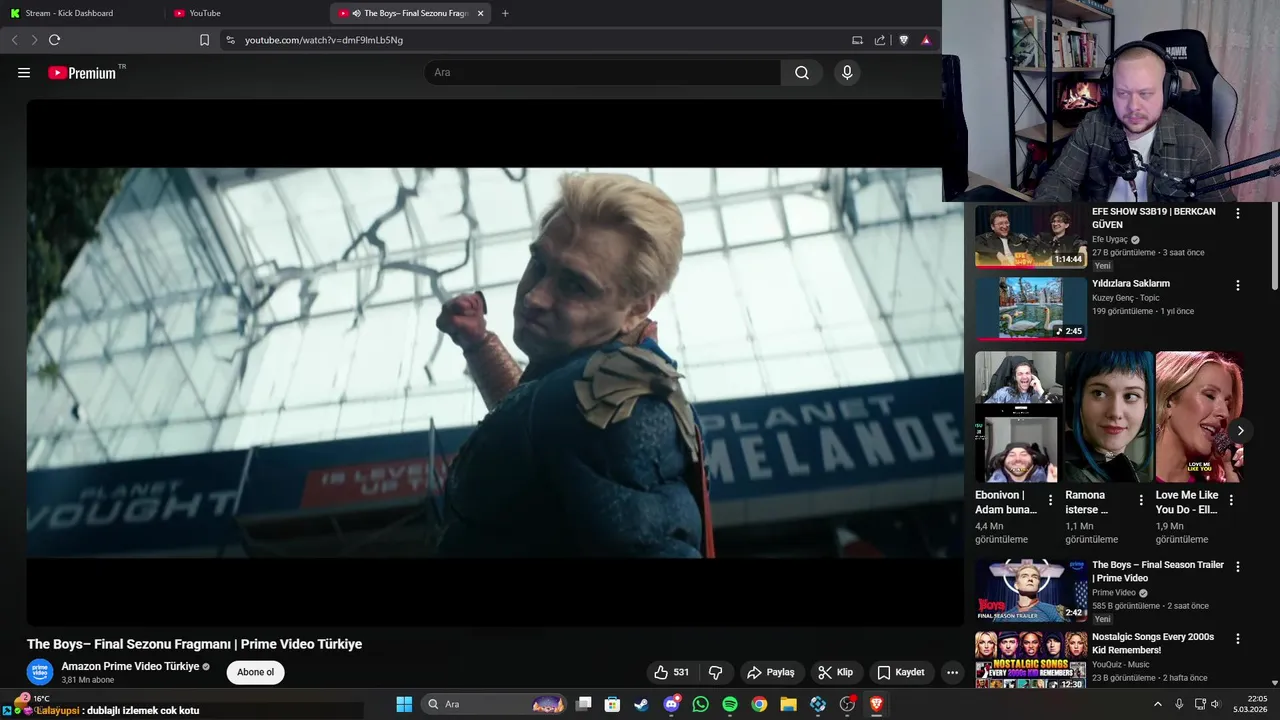Like the video with thumbs up
The image size is (1280, 720).
coord(671,672)
